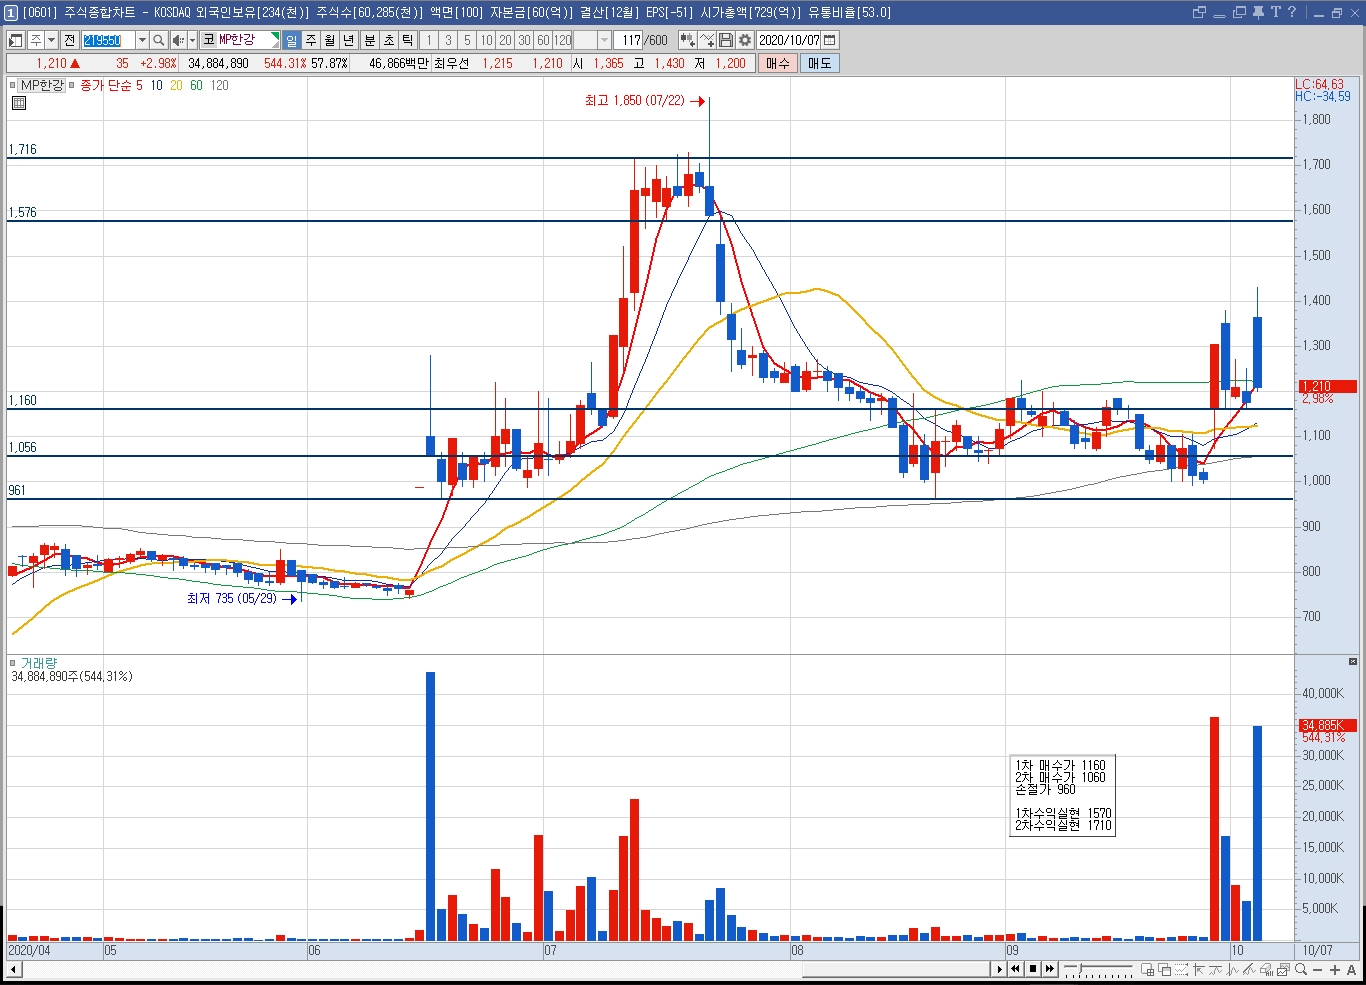Close the volume panel with small x
Image resolution: width=1366 pixels, height=985 pixels.
1353,662
